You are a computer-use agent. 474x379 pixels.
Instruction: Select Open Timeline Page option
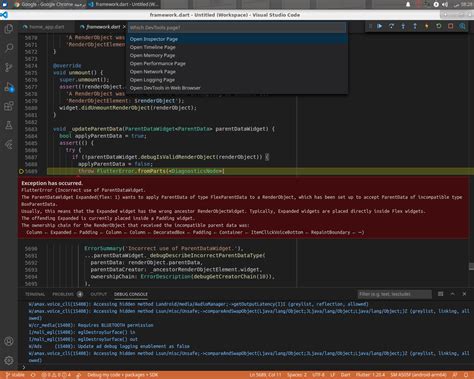point(238,47)
